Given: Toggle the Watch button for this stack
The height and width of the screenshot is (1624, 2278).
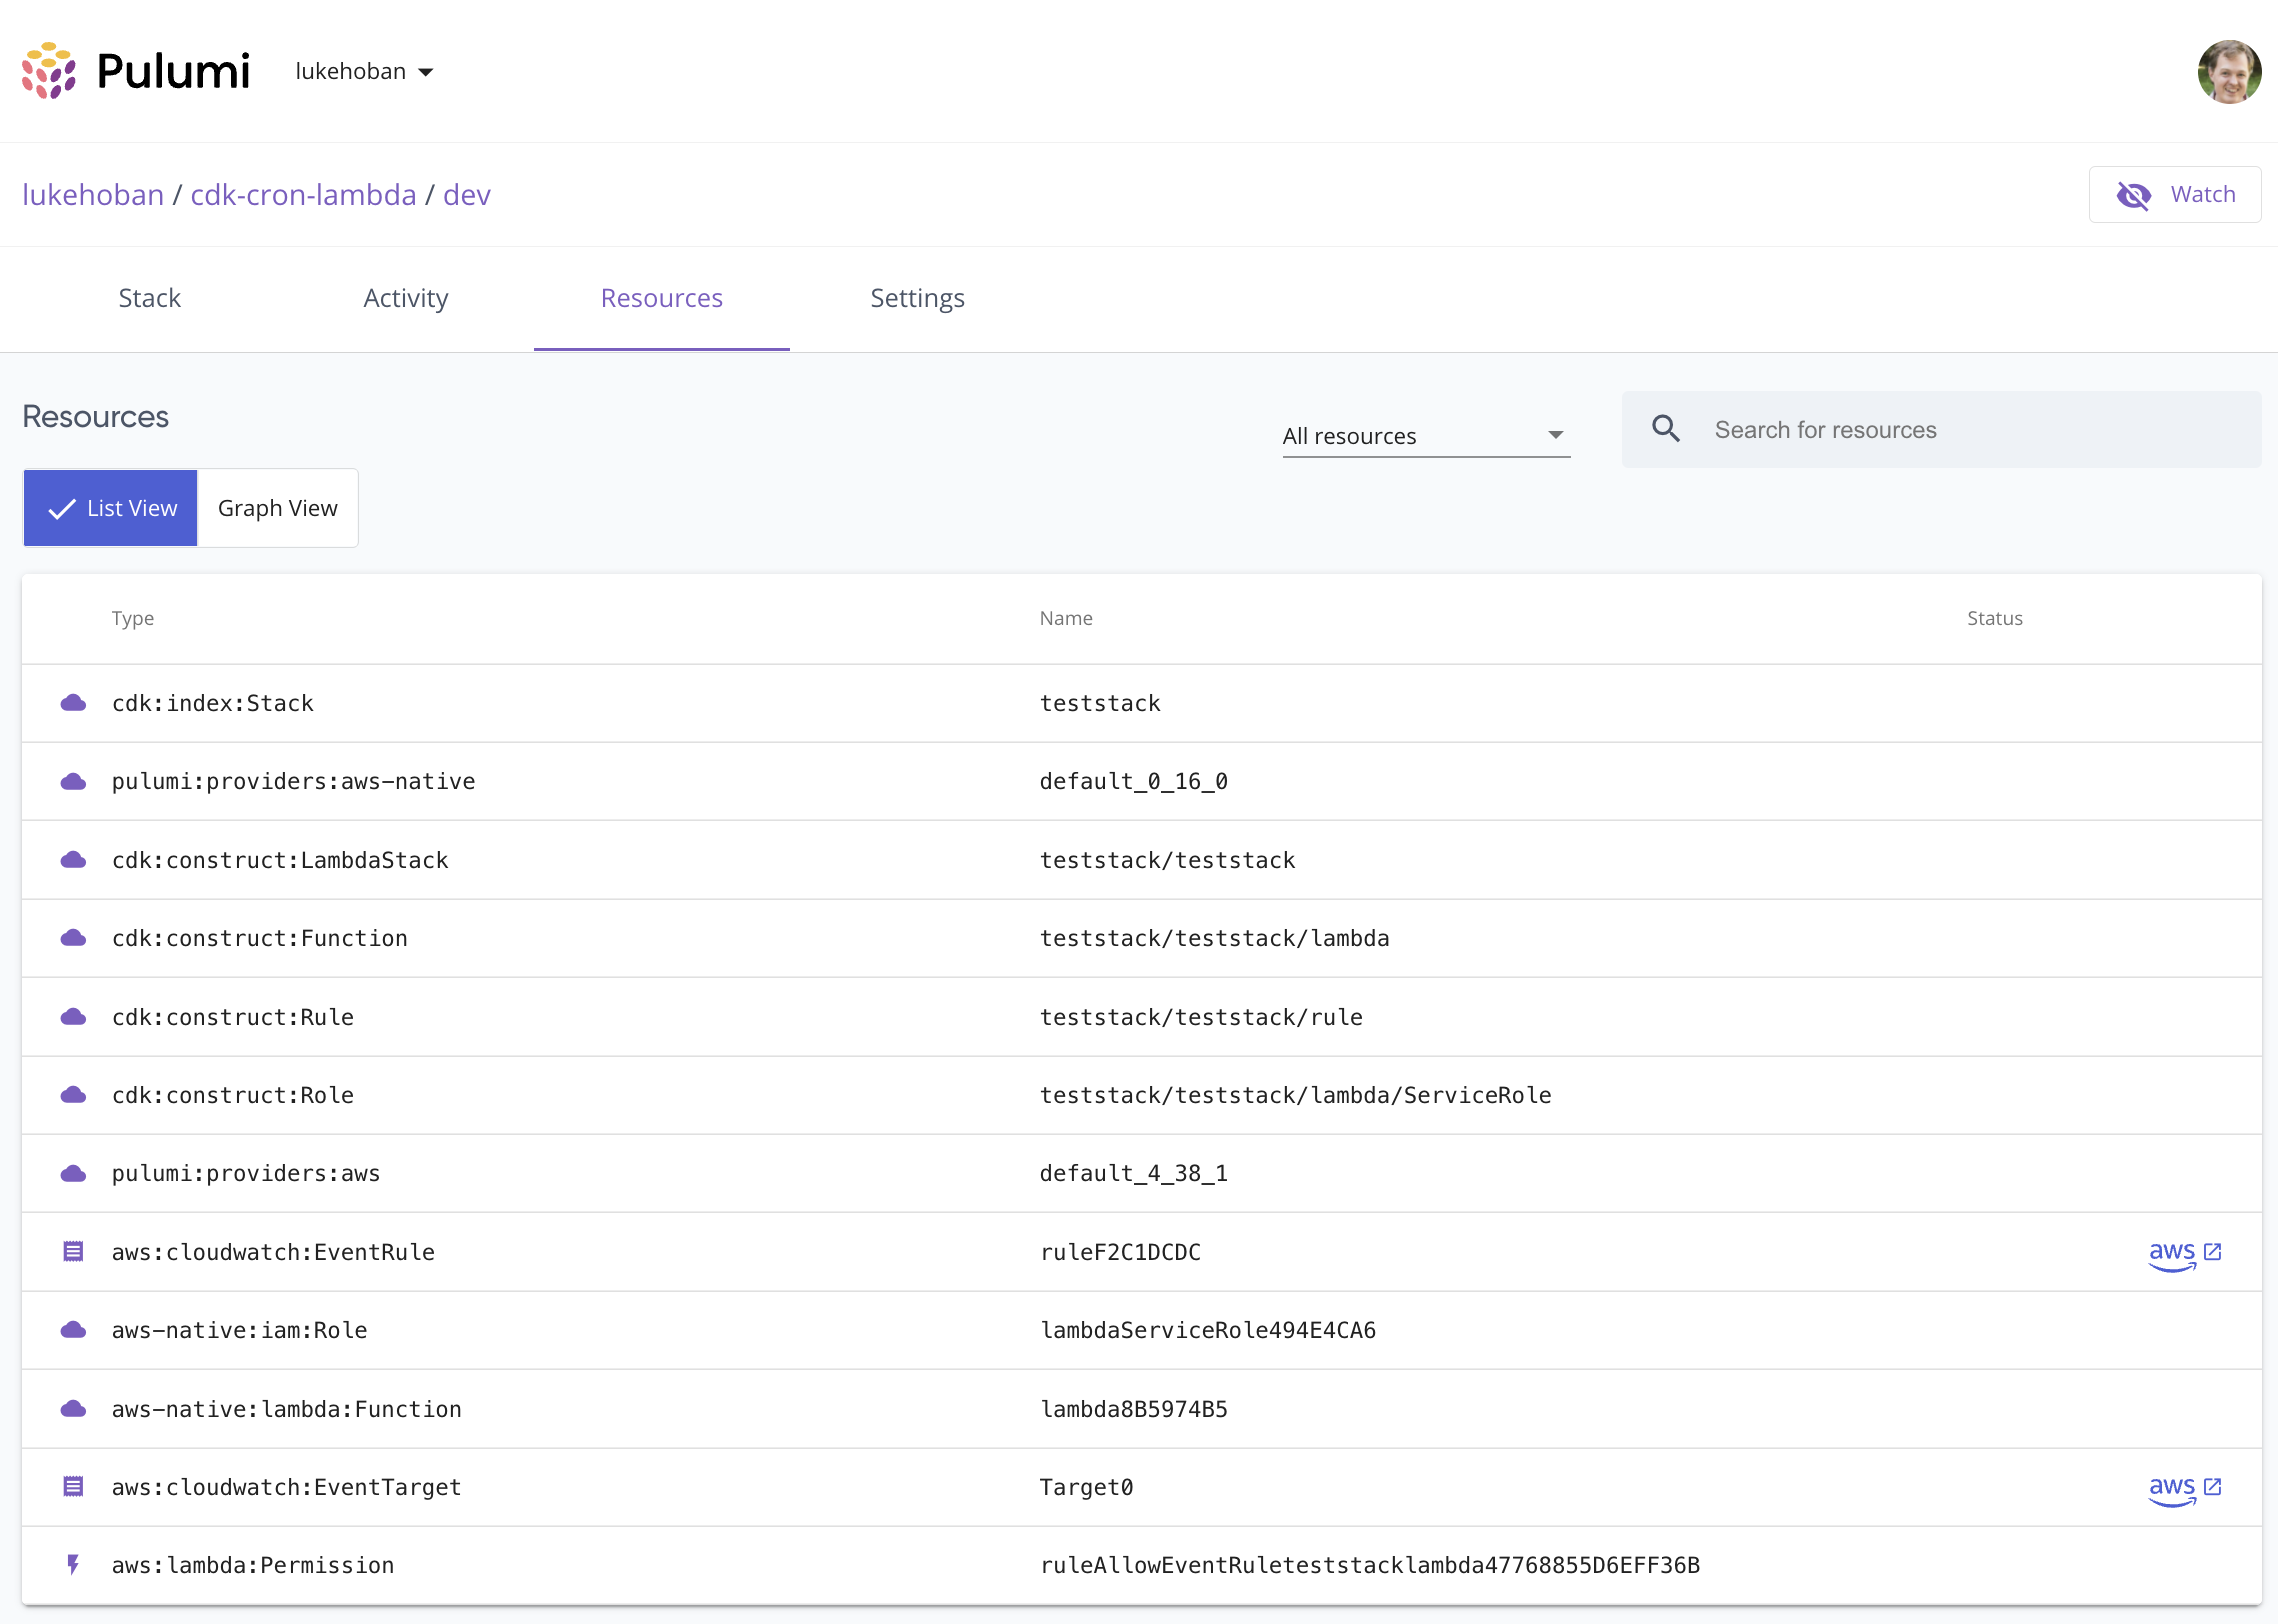Looking at the screenshot, I should [x=2175, y=194].
